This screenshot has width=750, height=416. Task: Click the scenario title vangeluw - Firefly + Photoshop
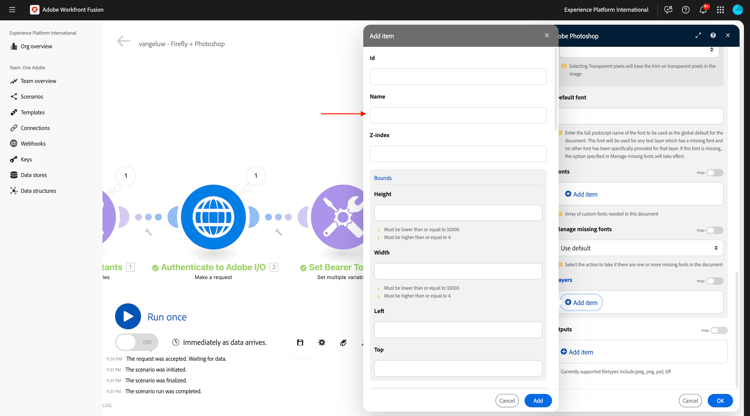(182, 44)
